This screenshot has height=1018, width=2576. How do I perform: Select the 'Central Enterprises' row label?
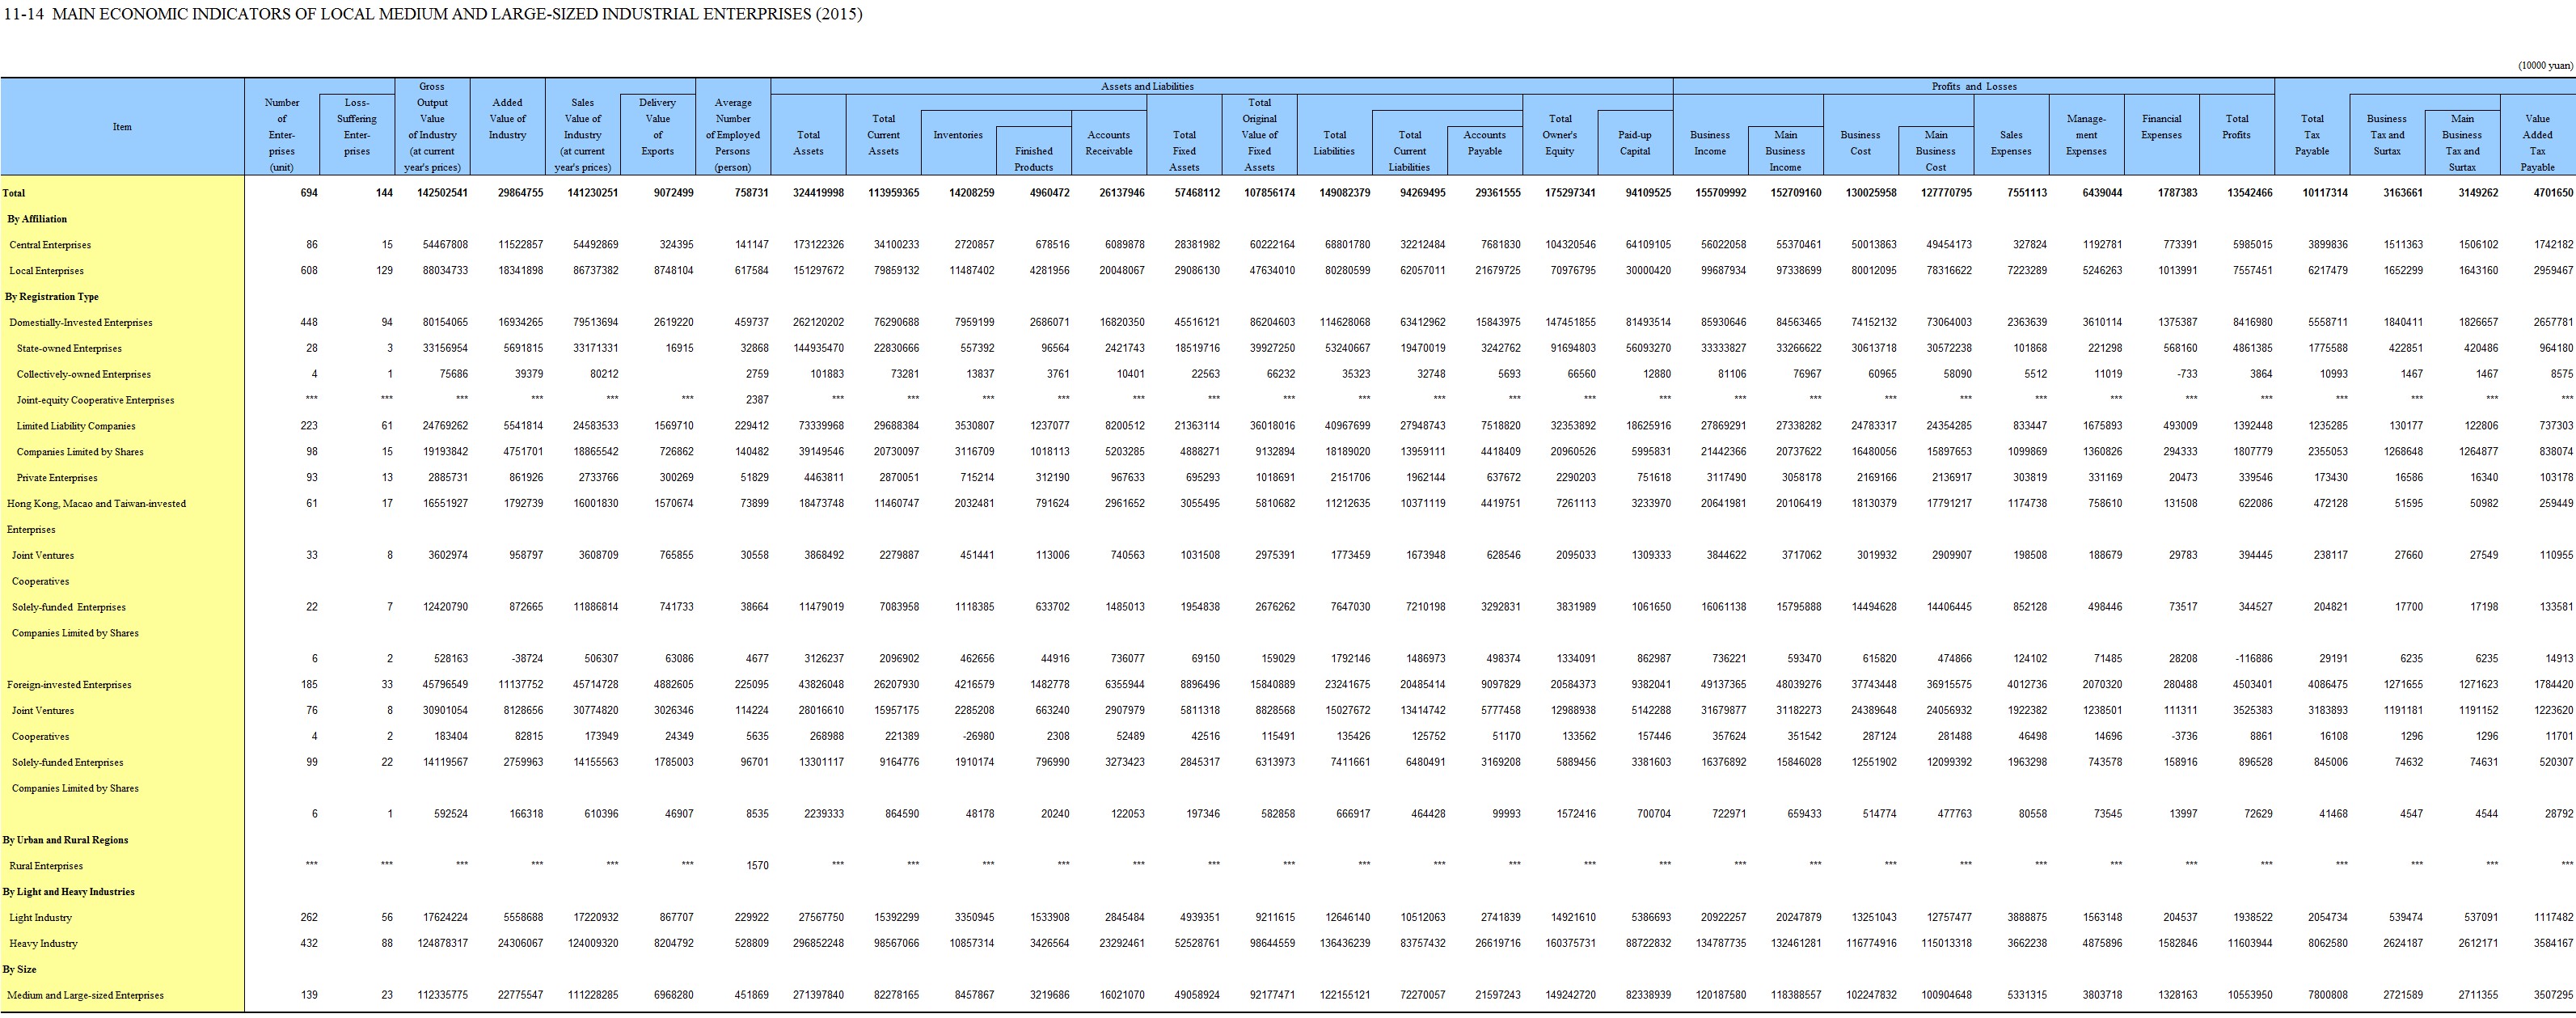coord(50,245)
